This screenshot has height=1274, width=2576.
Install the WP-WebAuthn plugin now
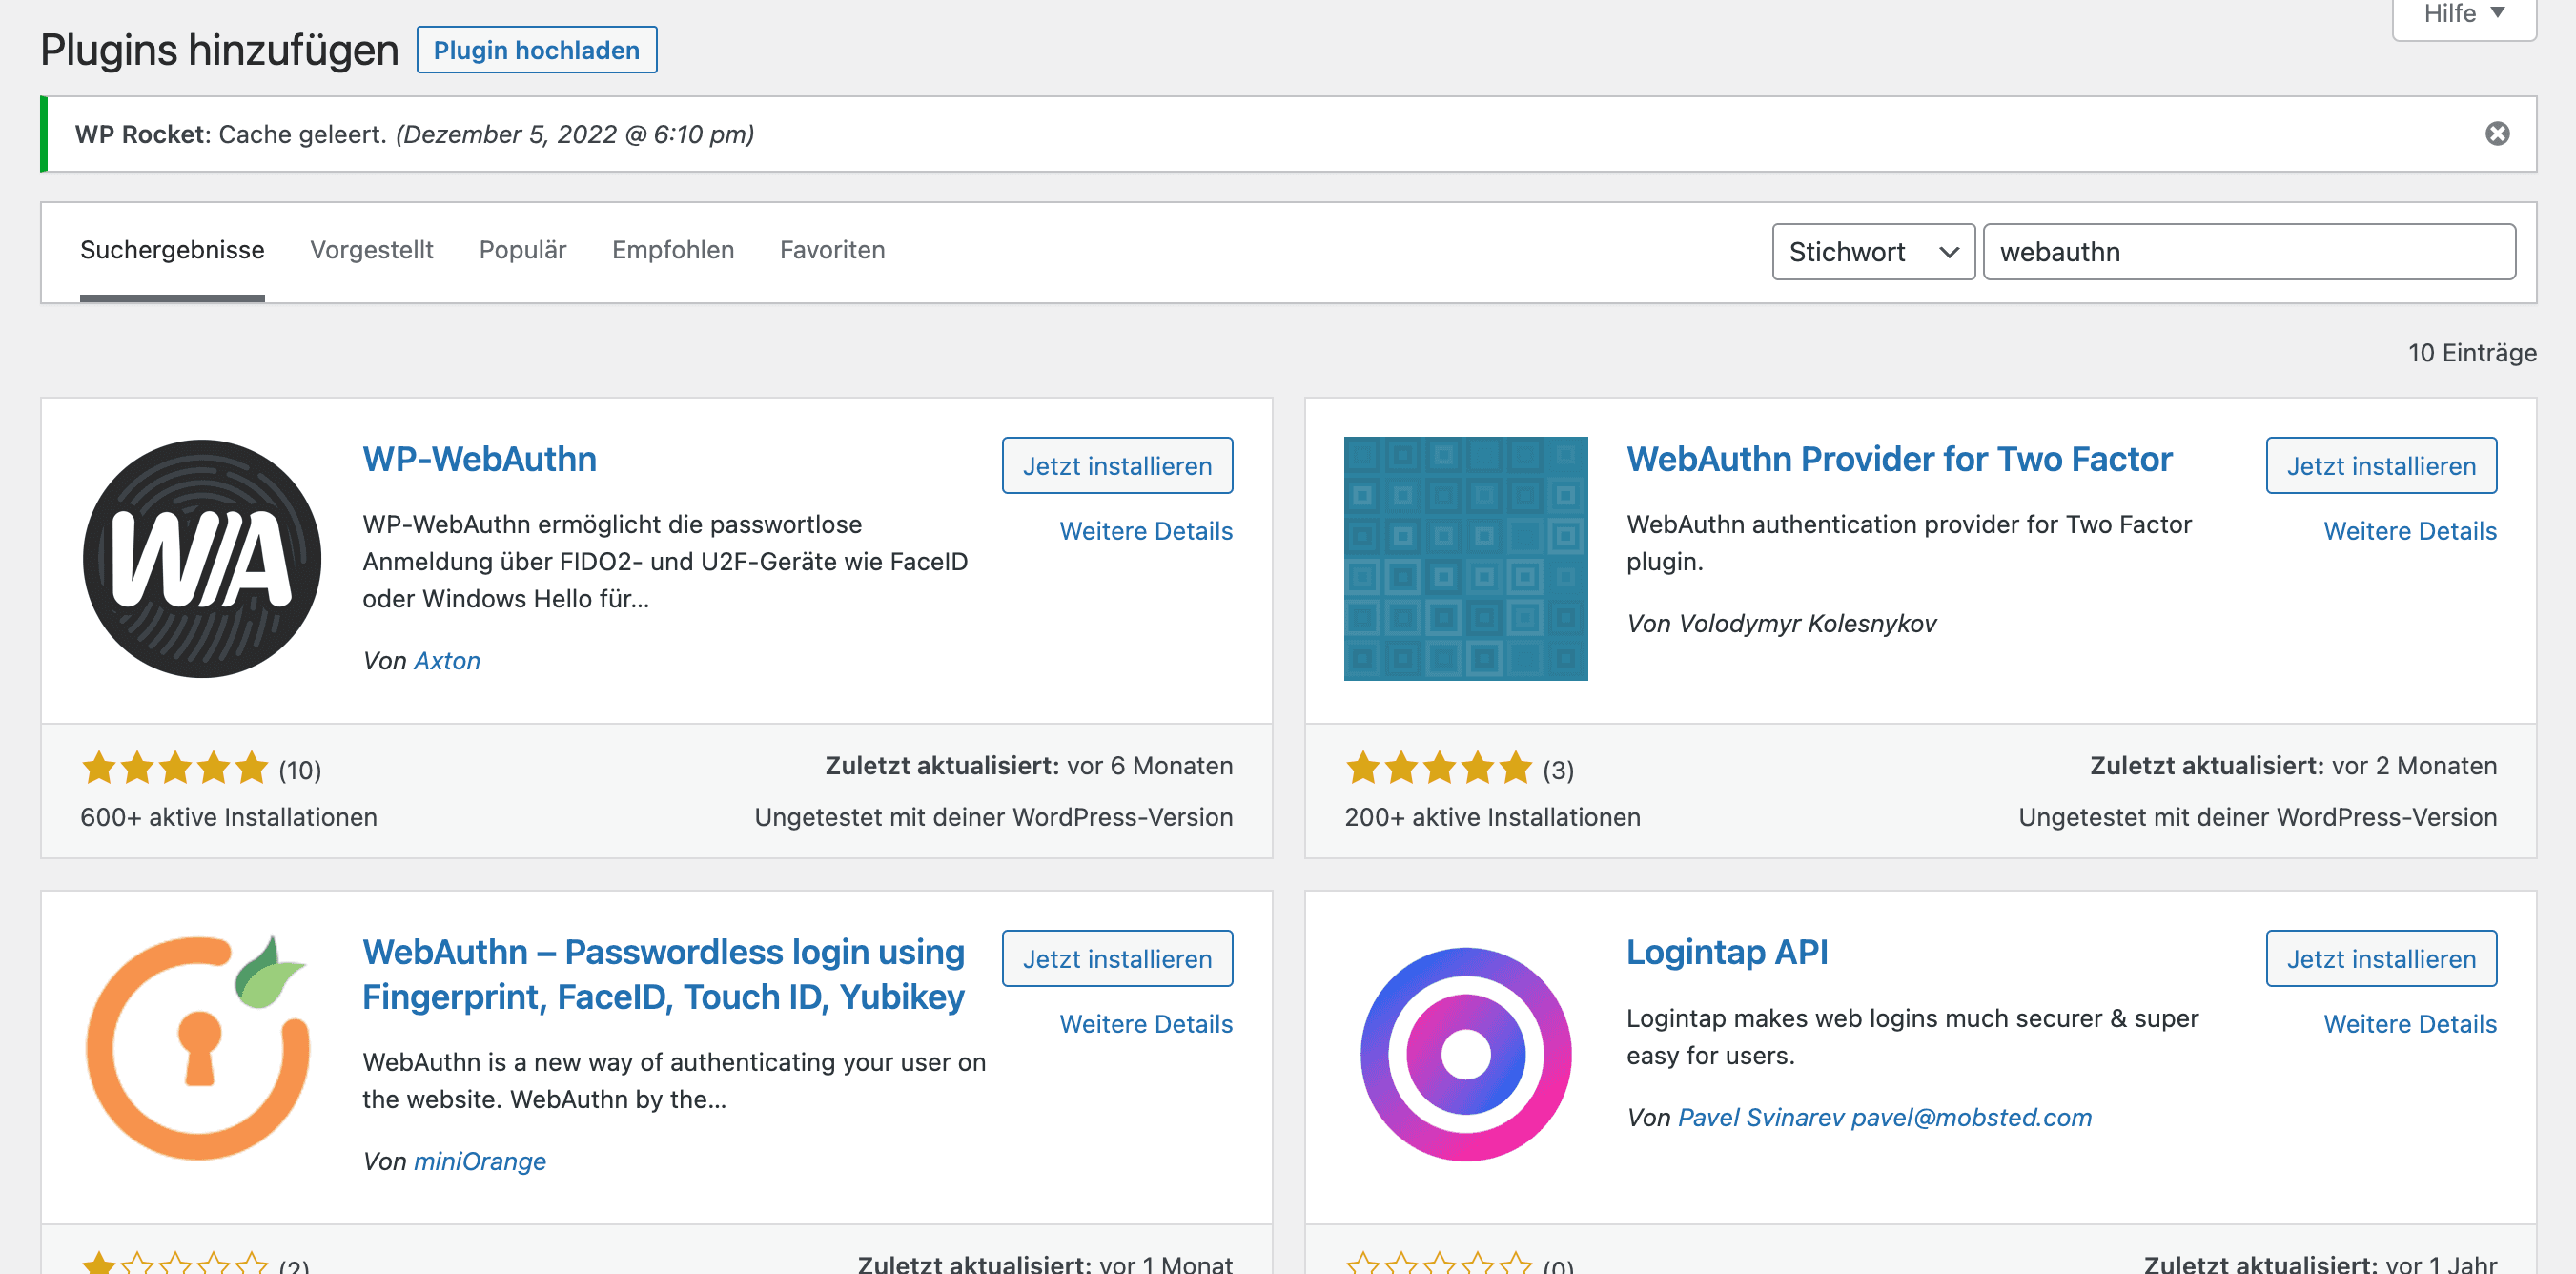click(x=1117, y=465)
